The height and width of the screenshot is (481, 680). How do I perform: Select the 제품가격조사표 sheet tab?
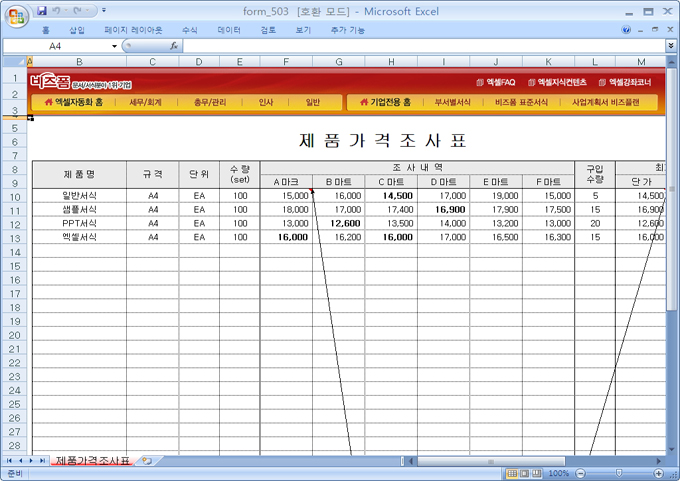point(92,461)
